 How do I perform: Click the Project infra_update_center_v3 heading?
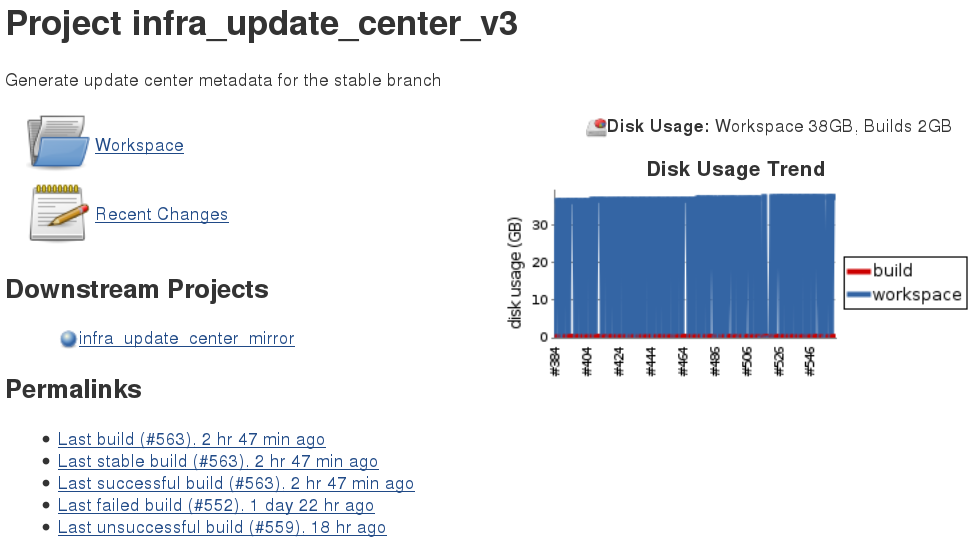pyautogui.click(x=262, y=24)
